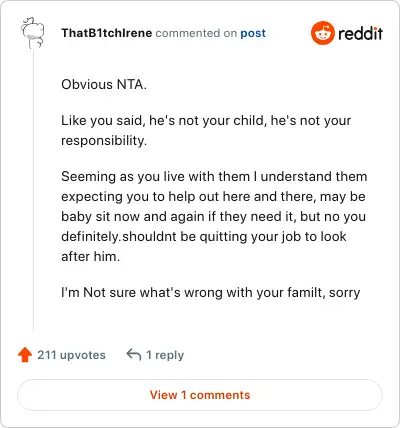Click the 'definitely.shouldnt be quitting' line

point(204,237)
